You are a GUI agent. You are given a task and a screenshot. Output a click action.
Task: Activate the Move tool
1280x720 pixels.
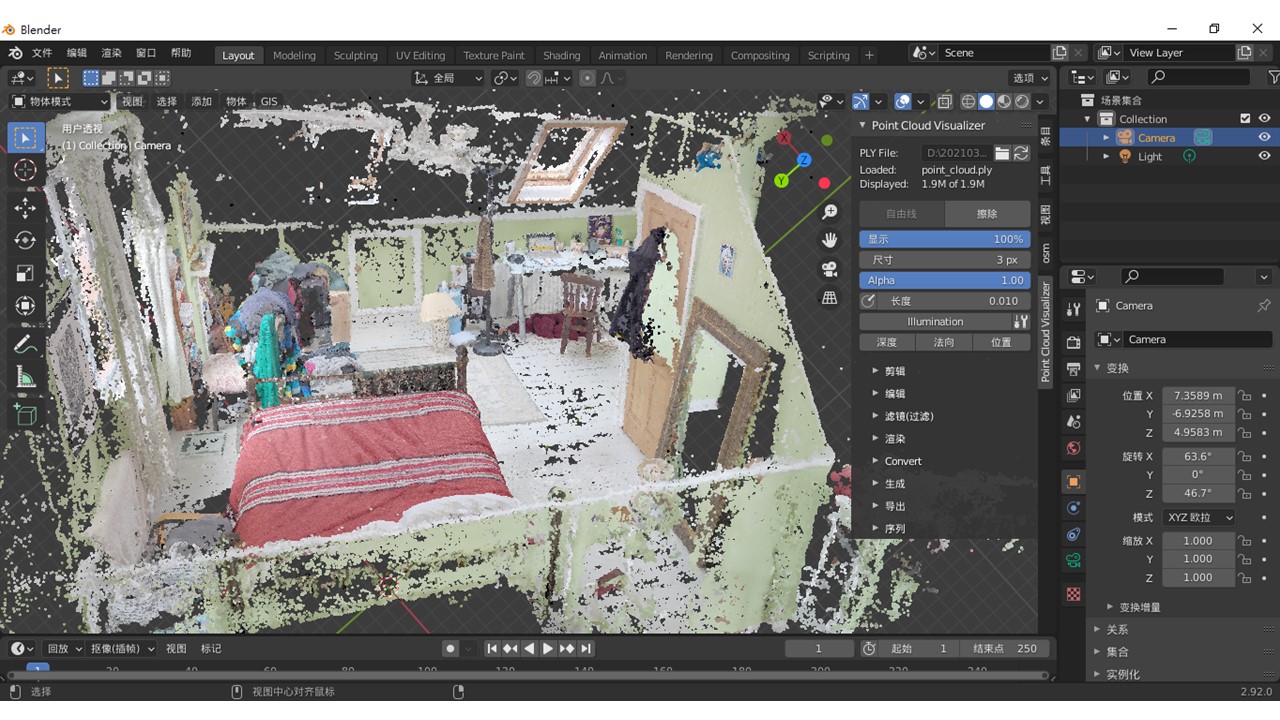[26, 207]
